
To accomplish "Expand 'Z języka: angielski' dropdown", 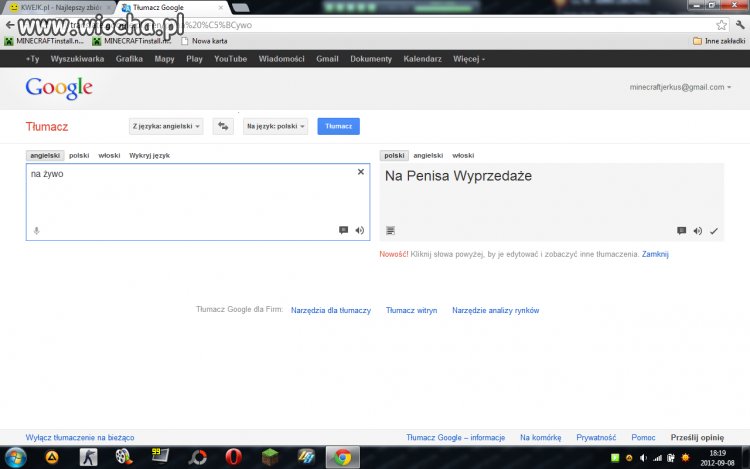I will (166, 126).
